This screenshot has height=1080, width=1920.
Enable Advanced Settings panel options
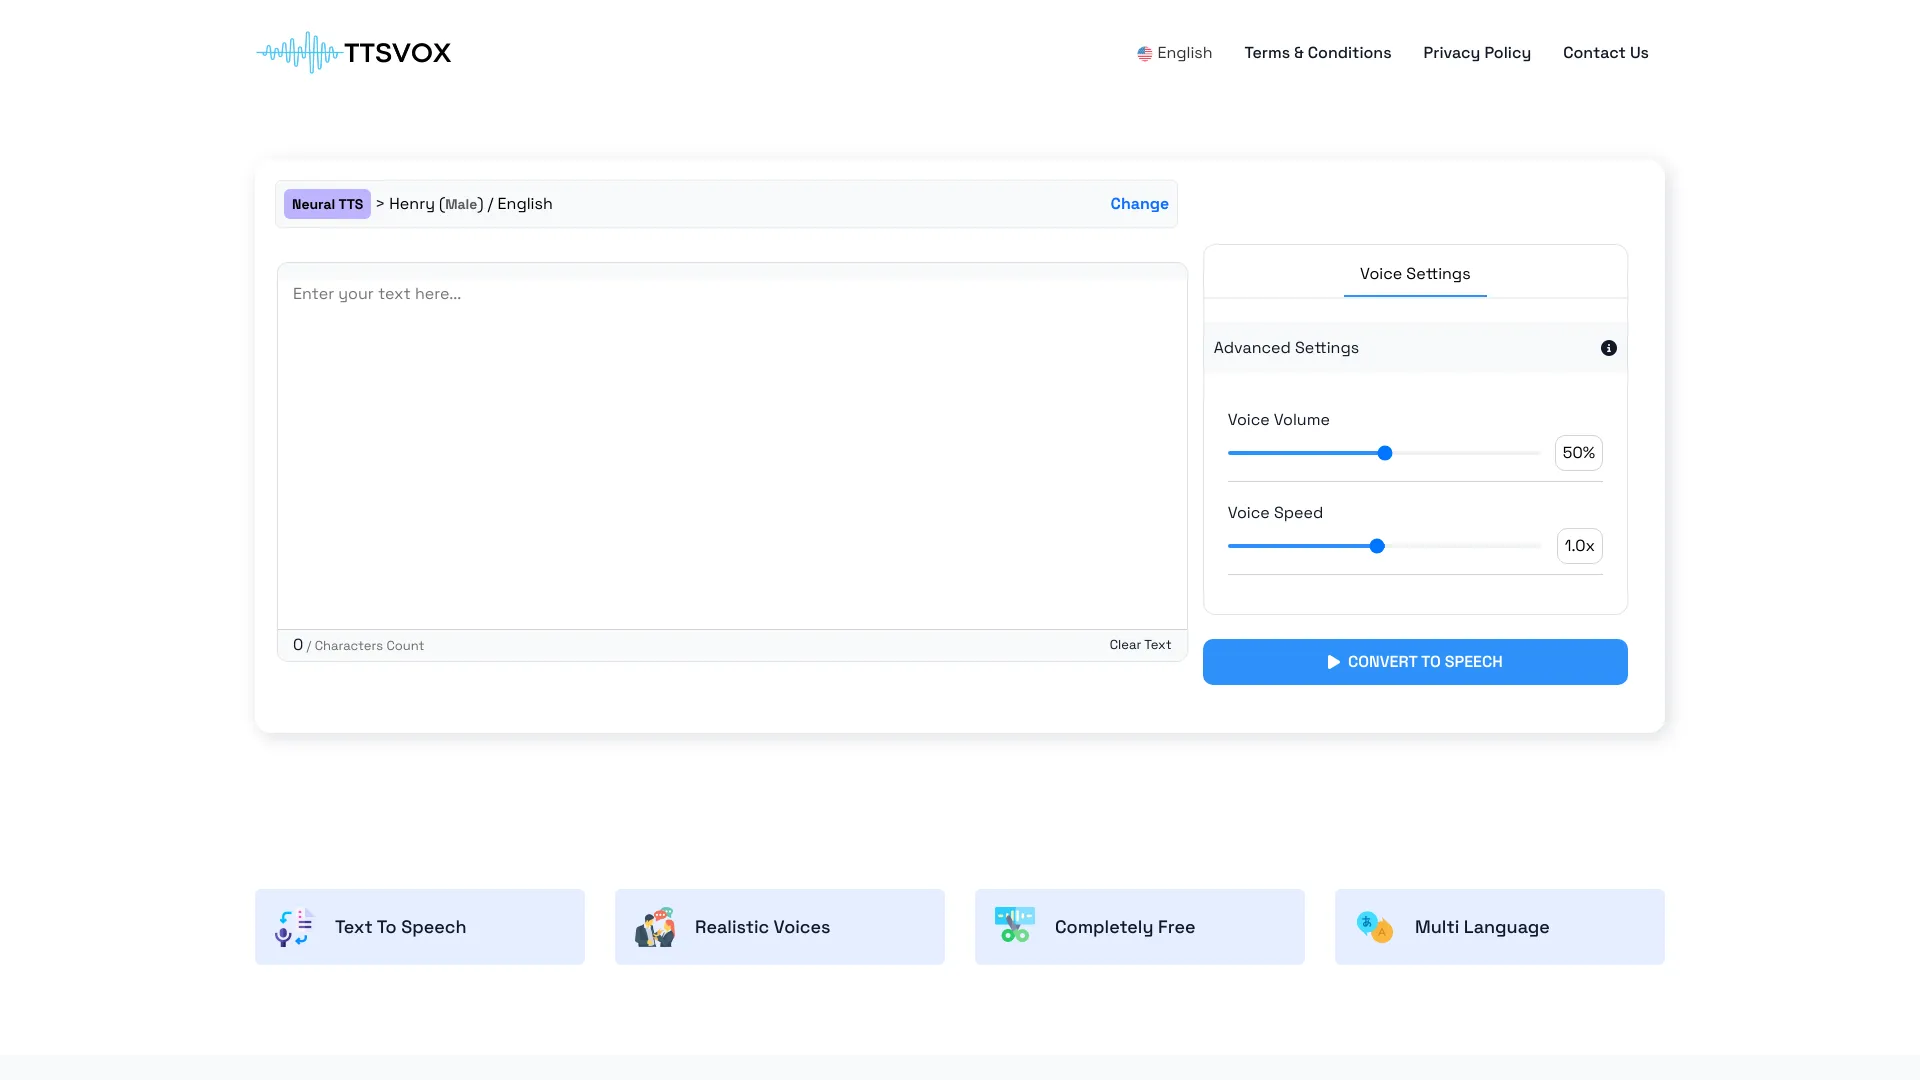tap(1609, 348)
